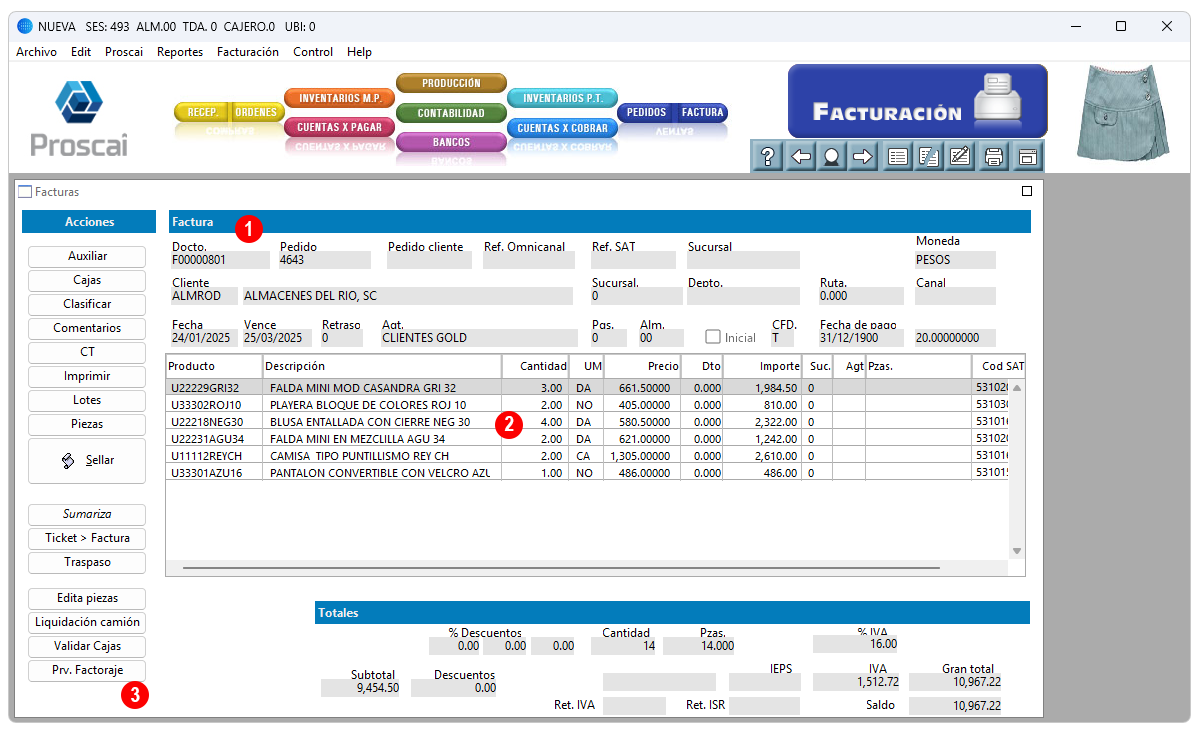Open the Control menu
This screenshot has width=1200, height=734.
pyautogui.click(x=313, y=52)
